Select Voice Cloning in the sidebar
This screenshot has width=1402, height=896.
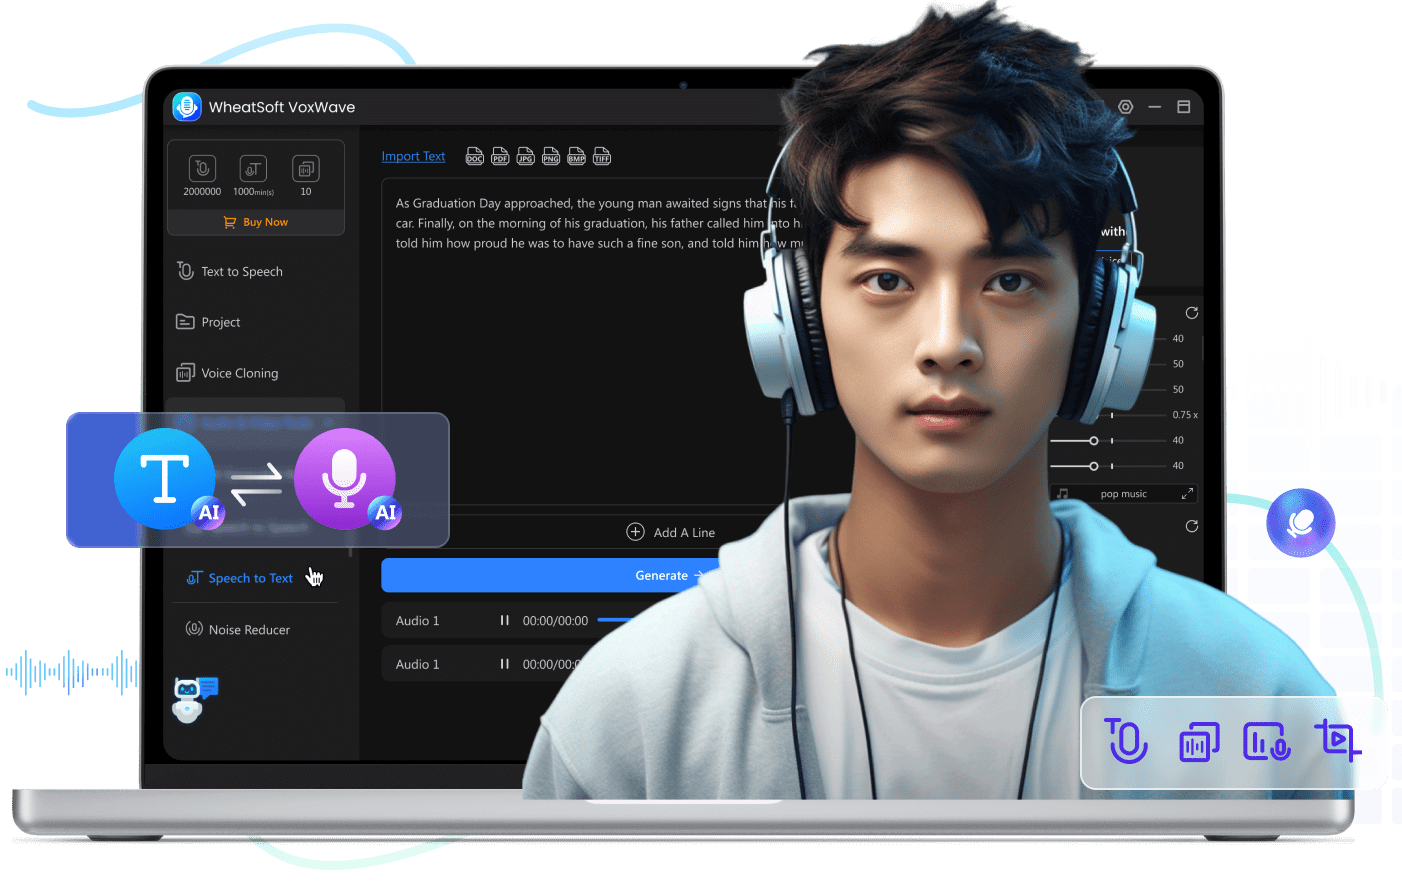[x=227, y=373]
